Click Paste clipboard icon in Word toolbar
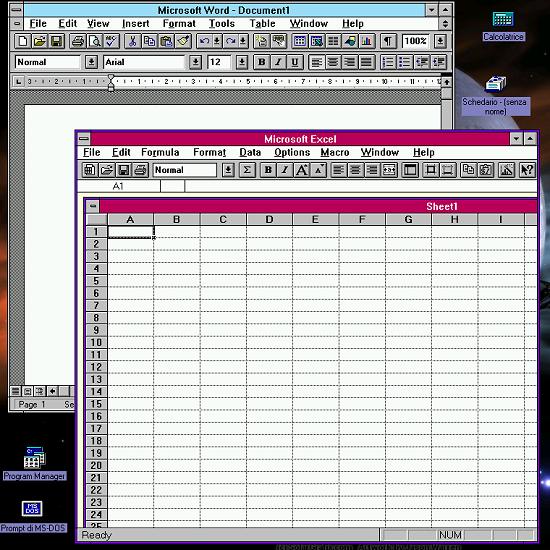 point(166,41)
